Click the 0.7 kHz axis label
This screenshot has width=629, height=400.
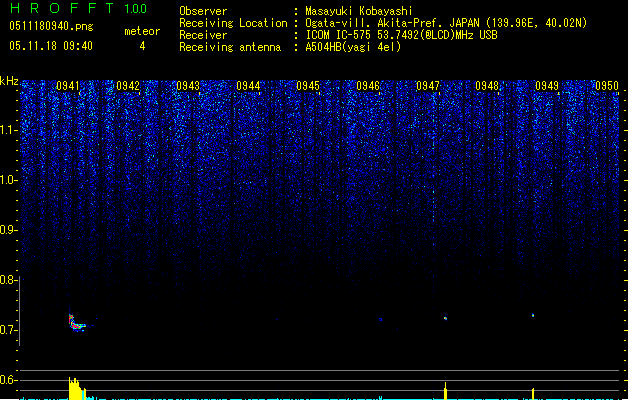[x=8, y=330]
